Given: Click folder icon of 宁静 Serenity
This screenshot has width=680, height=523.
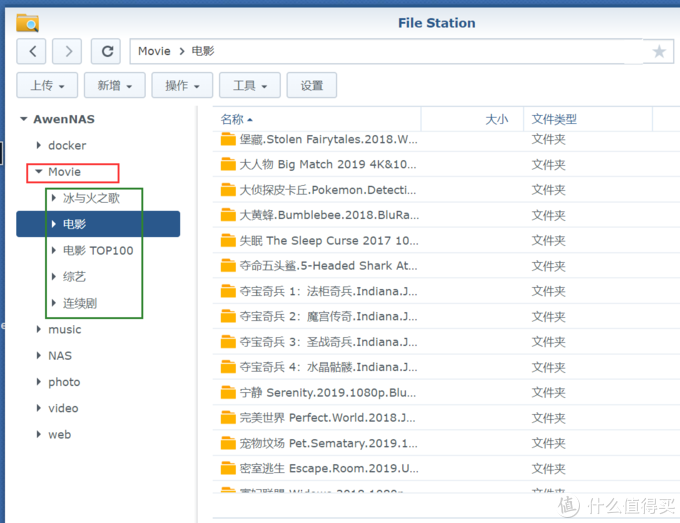Looking at the screenshot, I should coord(227,392).
